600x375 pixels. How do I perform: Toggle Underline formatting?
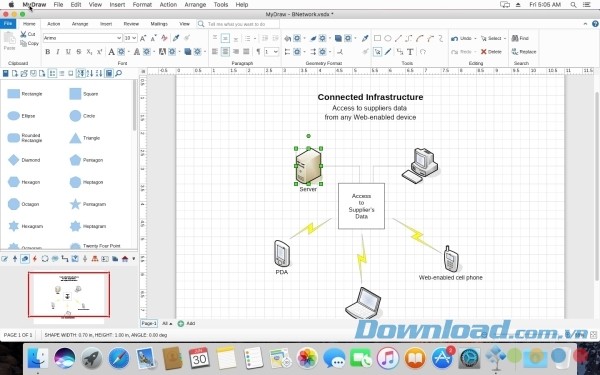pos(68,51)
